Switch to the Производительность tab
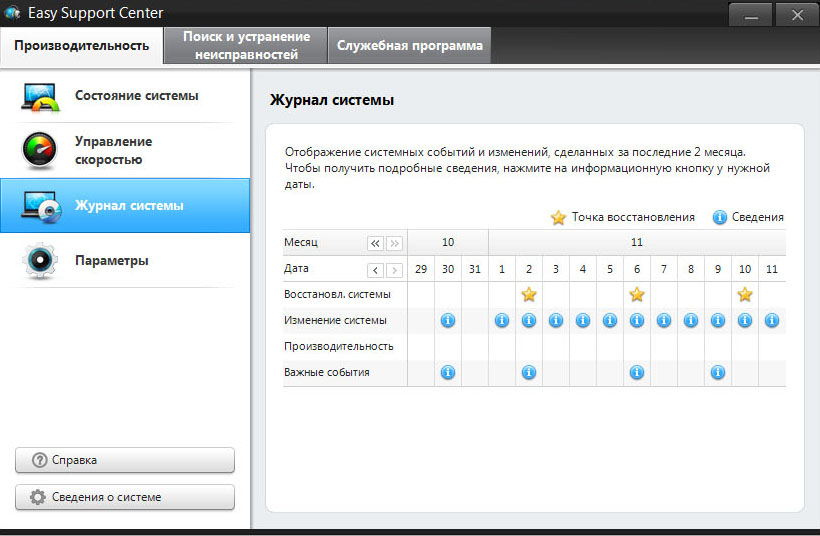 point(82,45)
